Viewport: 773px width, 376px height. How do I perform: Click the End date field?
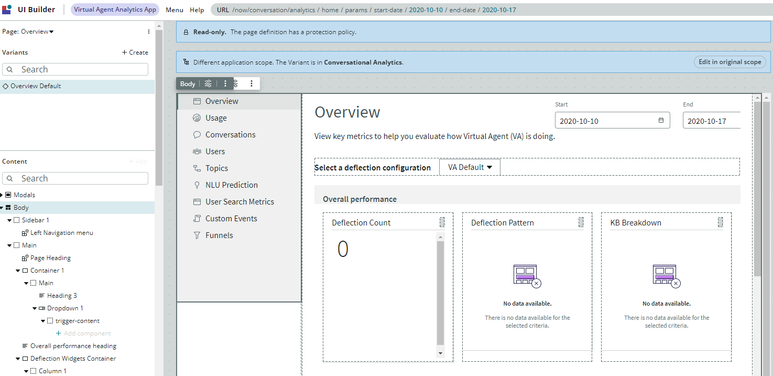tap(711, 121)
